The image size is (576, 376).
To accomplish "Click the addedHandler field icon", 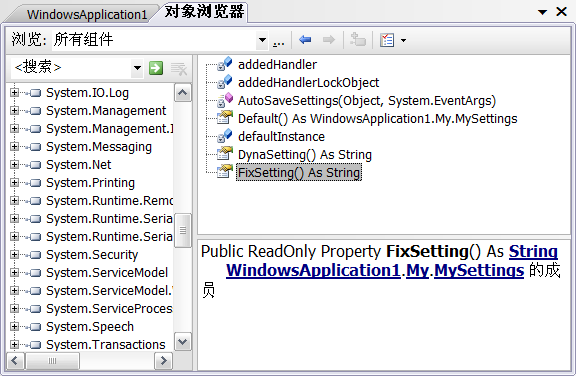I will coord(224,64).
